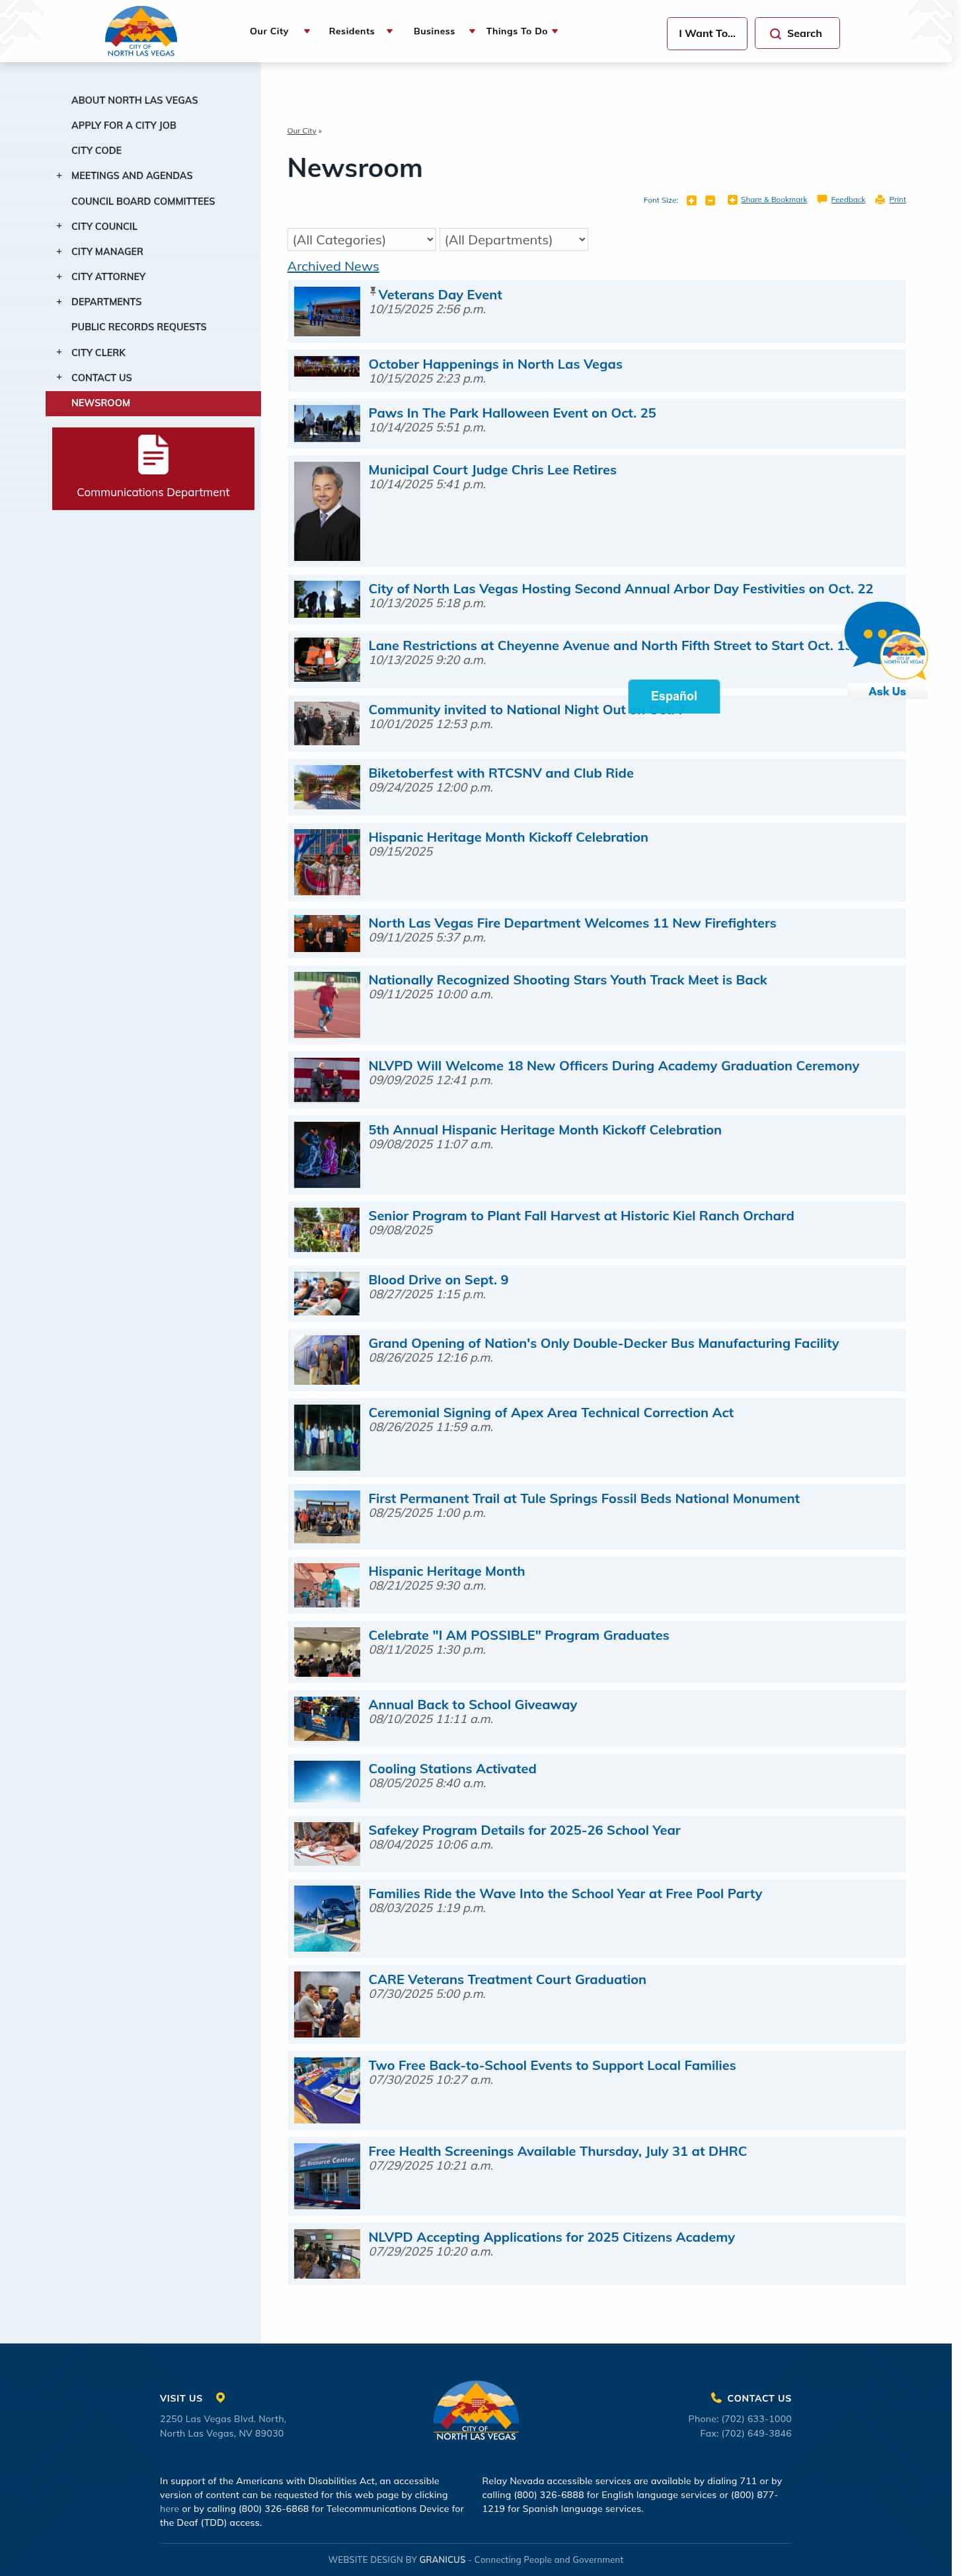Increase font size with the plus icon

click(691, 200)
